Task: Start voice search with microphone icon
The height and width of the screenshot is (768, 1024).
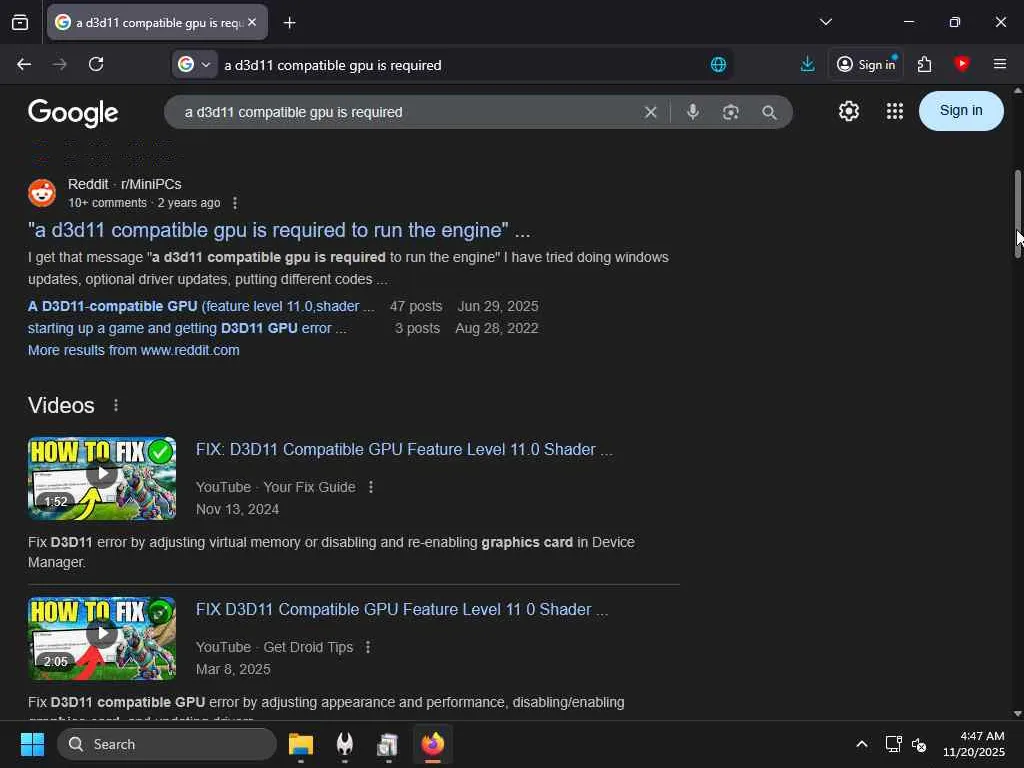Action: pyautogui.click(x=693, y=112)
